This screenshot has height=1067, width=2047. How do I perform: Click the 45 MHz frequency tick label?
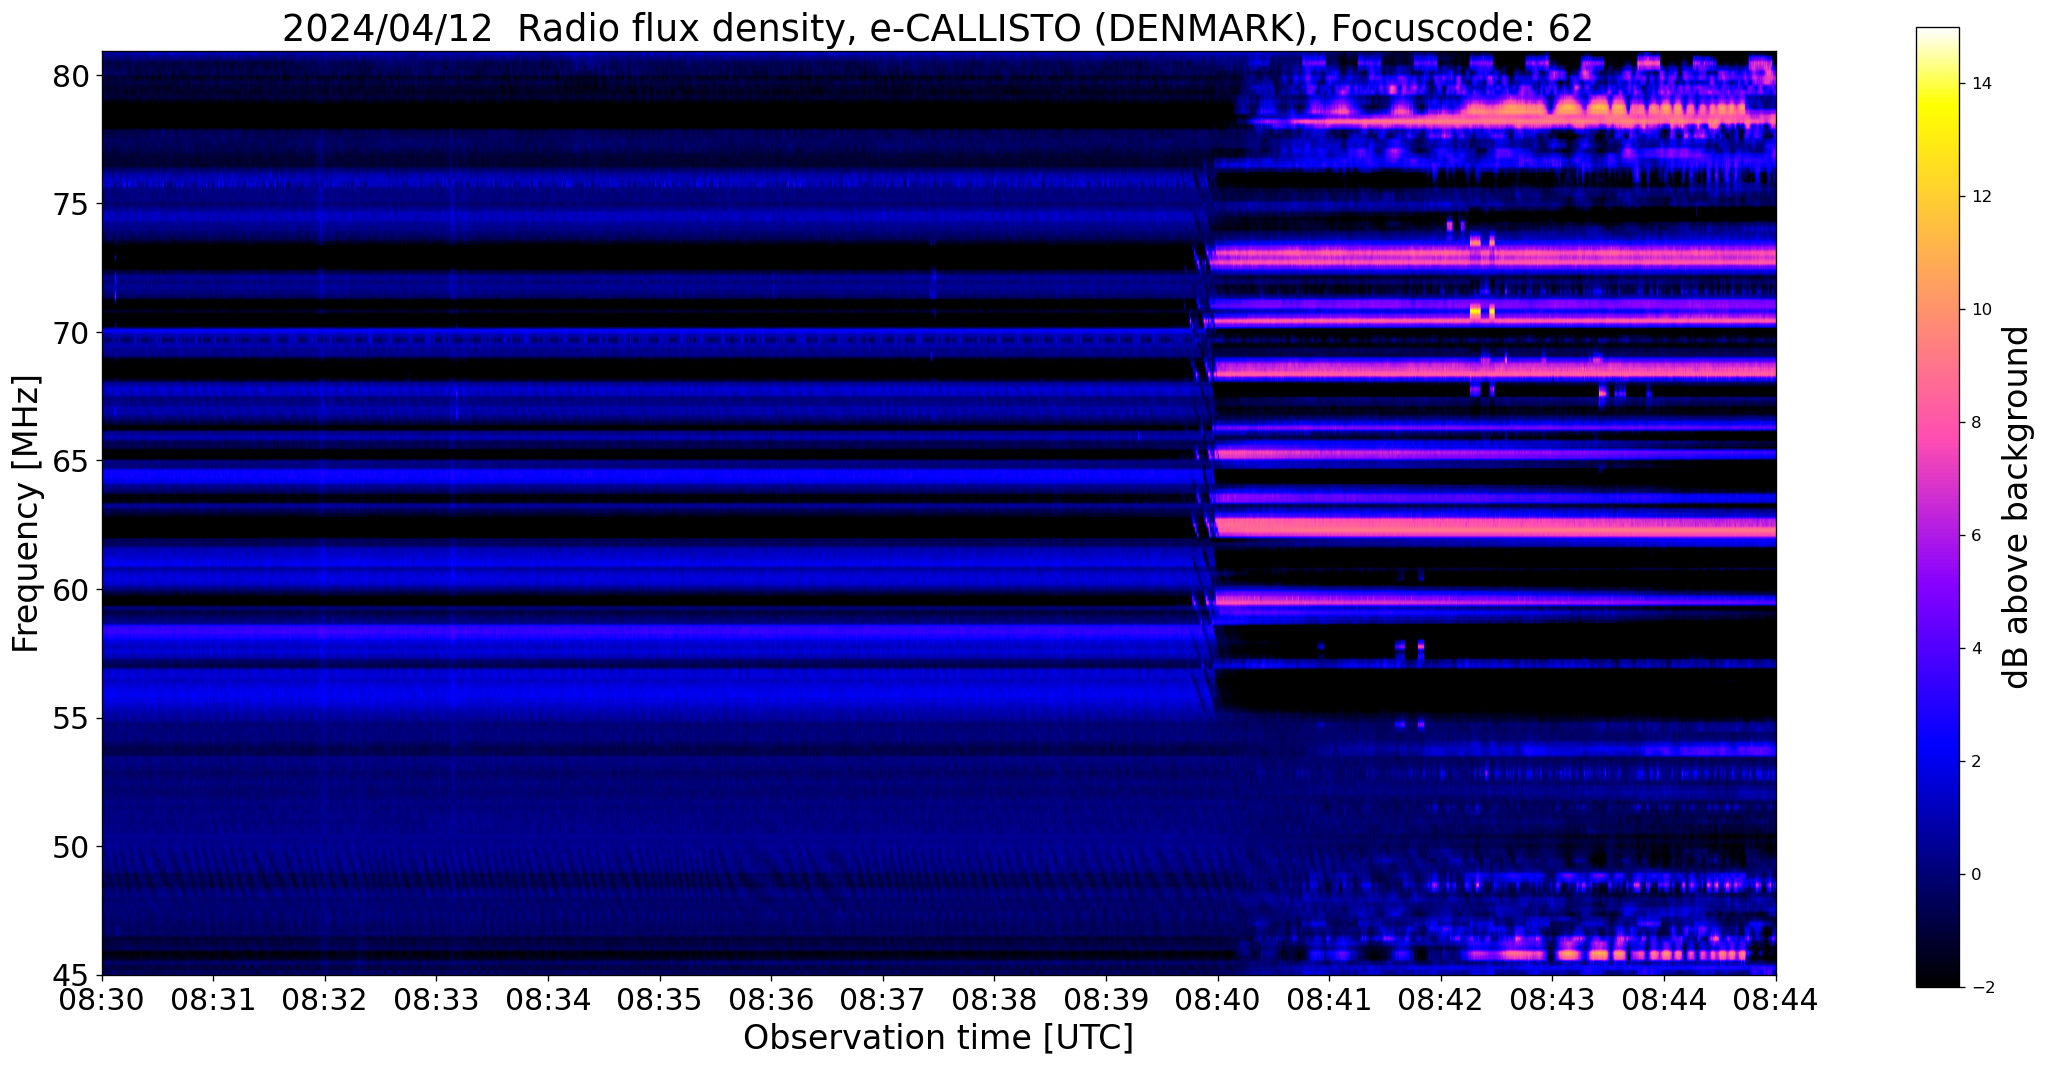[71, 975]
